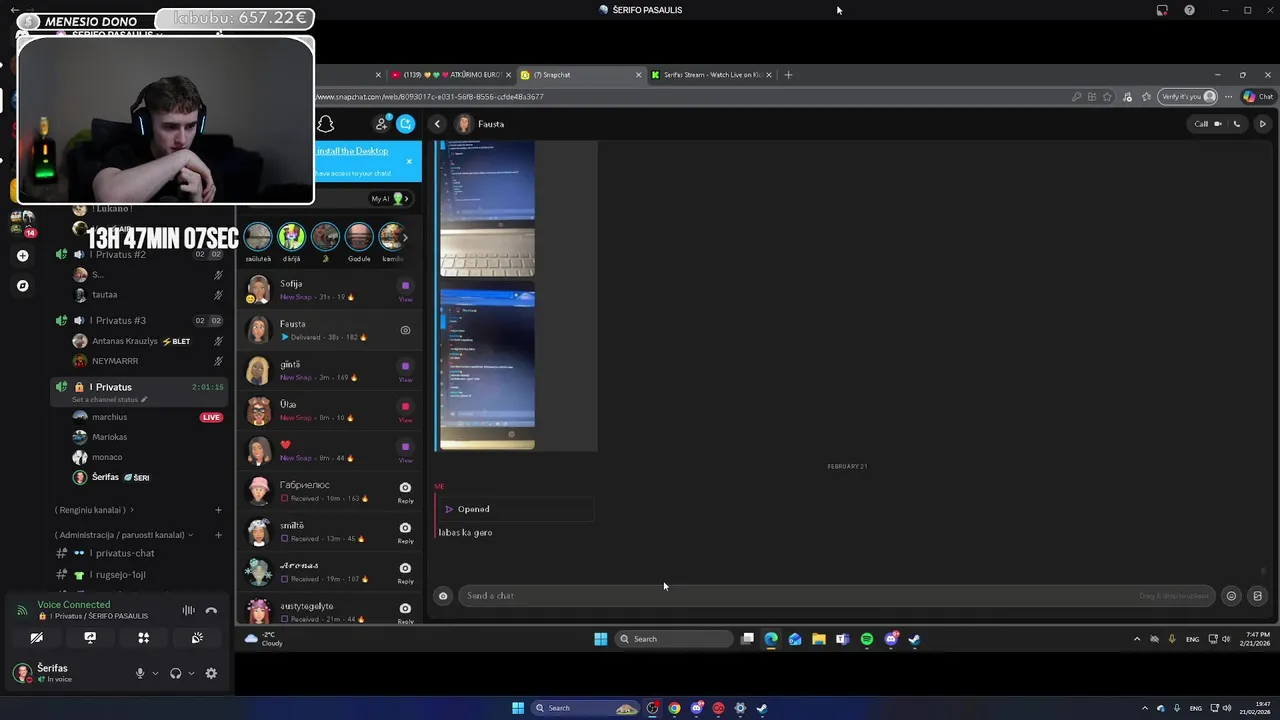Share your screen in Discord voice panel
This screenshot has width=1280, height=720.
90,637
